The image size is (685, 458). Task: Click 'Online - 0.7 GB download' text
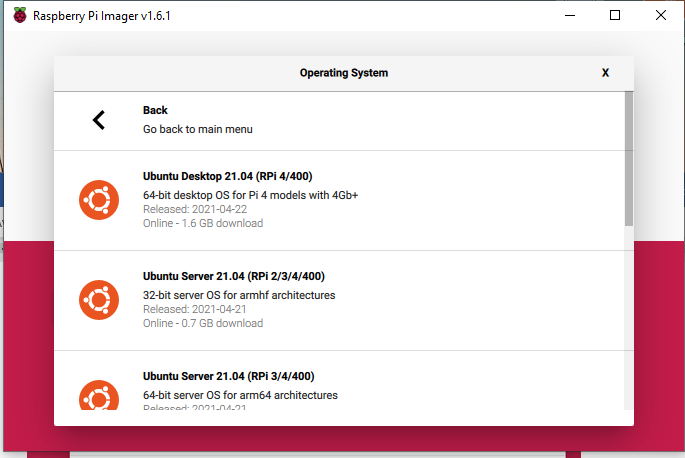click(203, 323)
